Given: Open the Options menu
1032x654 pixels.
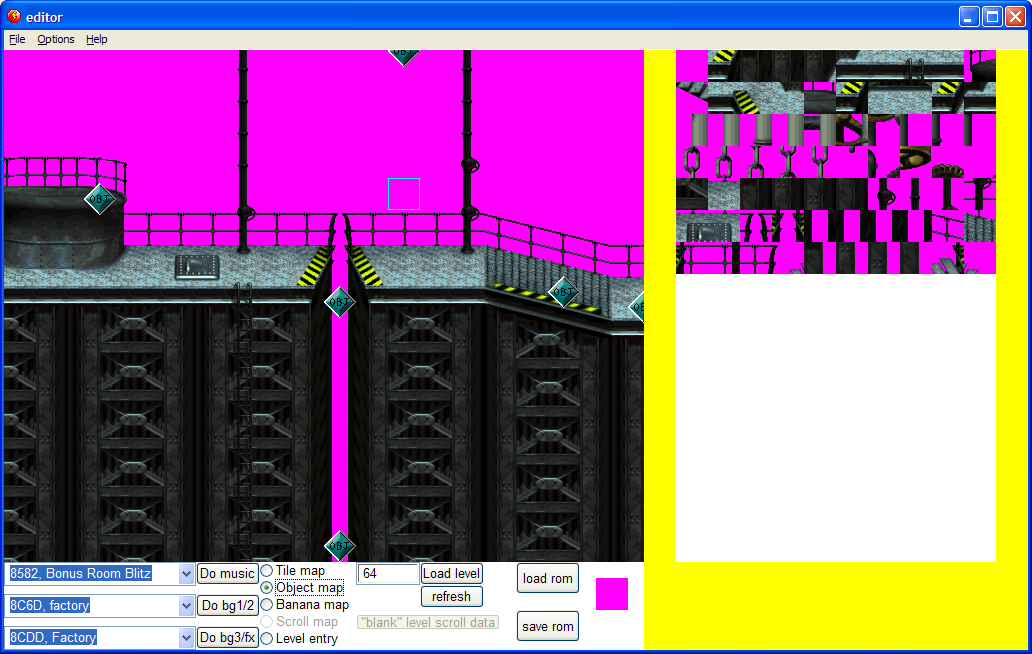Looking at the screenshot, I should [55, 39].
